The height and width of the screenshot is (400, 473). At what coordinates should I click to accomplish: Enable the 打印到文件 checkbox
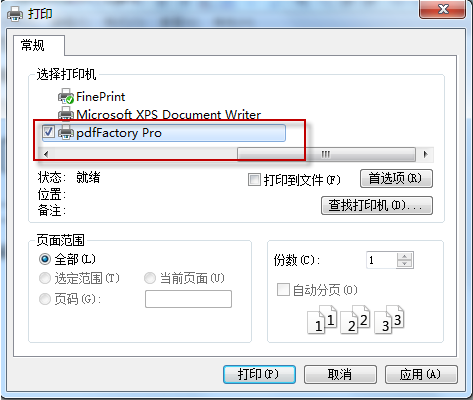click(x=254, y=180)
